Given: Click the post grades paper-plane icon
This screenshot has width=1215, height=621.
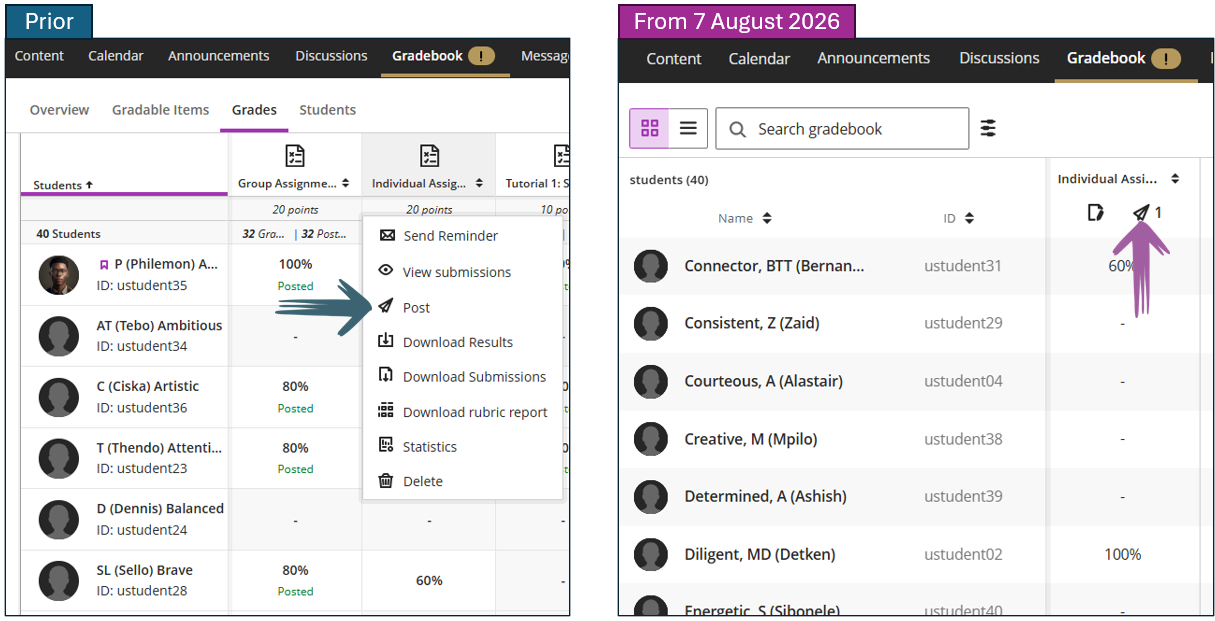Looking at the screenshot, I should [x=1141, y=212].
